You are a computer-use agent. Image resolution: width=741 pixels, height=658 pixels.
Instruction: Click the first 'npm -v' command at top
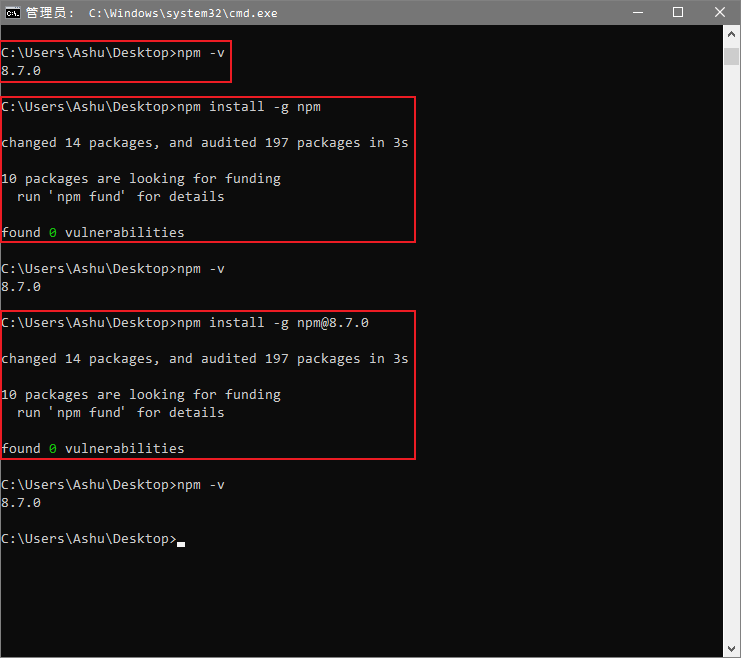point(201,52)
